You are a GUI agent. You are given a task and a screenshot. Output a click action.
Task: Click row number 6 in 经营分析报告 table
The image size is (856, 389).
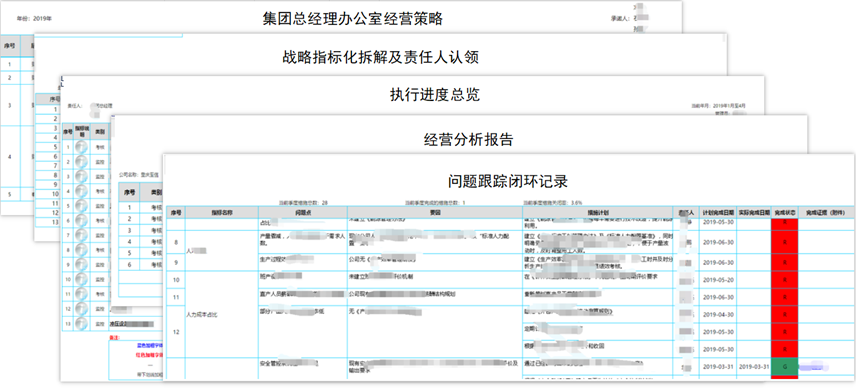coord(129,265)
